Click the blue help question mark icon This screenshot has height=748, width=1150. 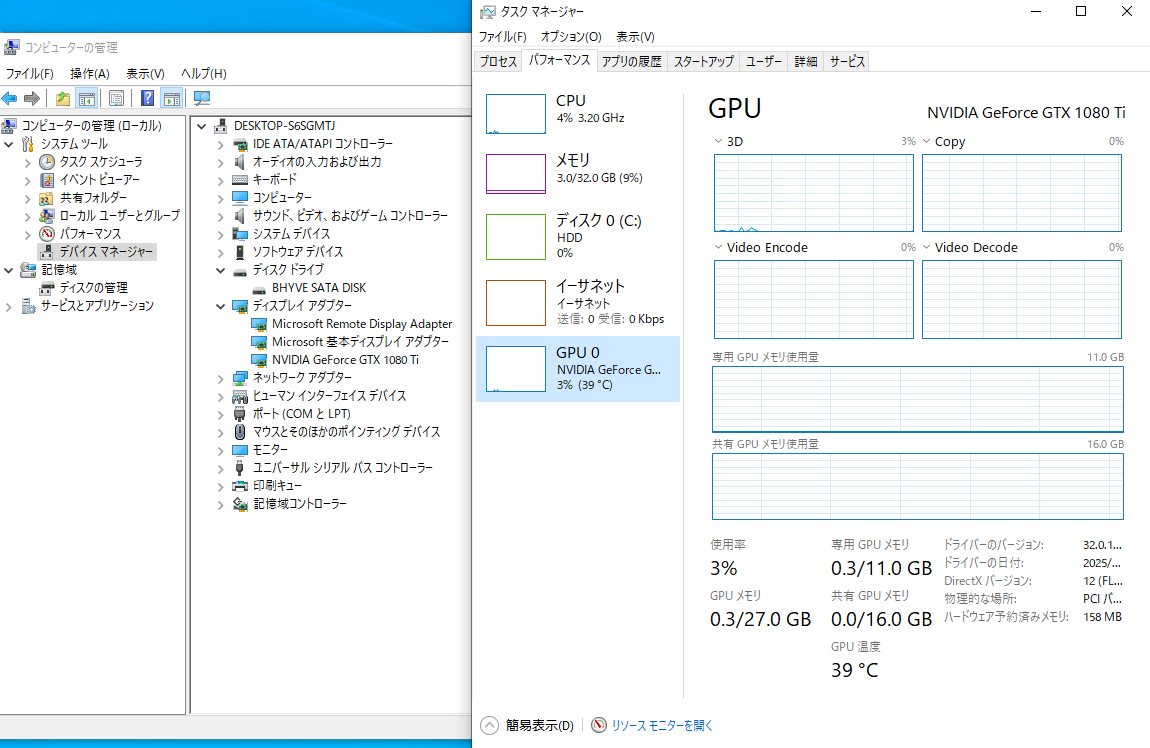coord(147,98)
